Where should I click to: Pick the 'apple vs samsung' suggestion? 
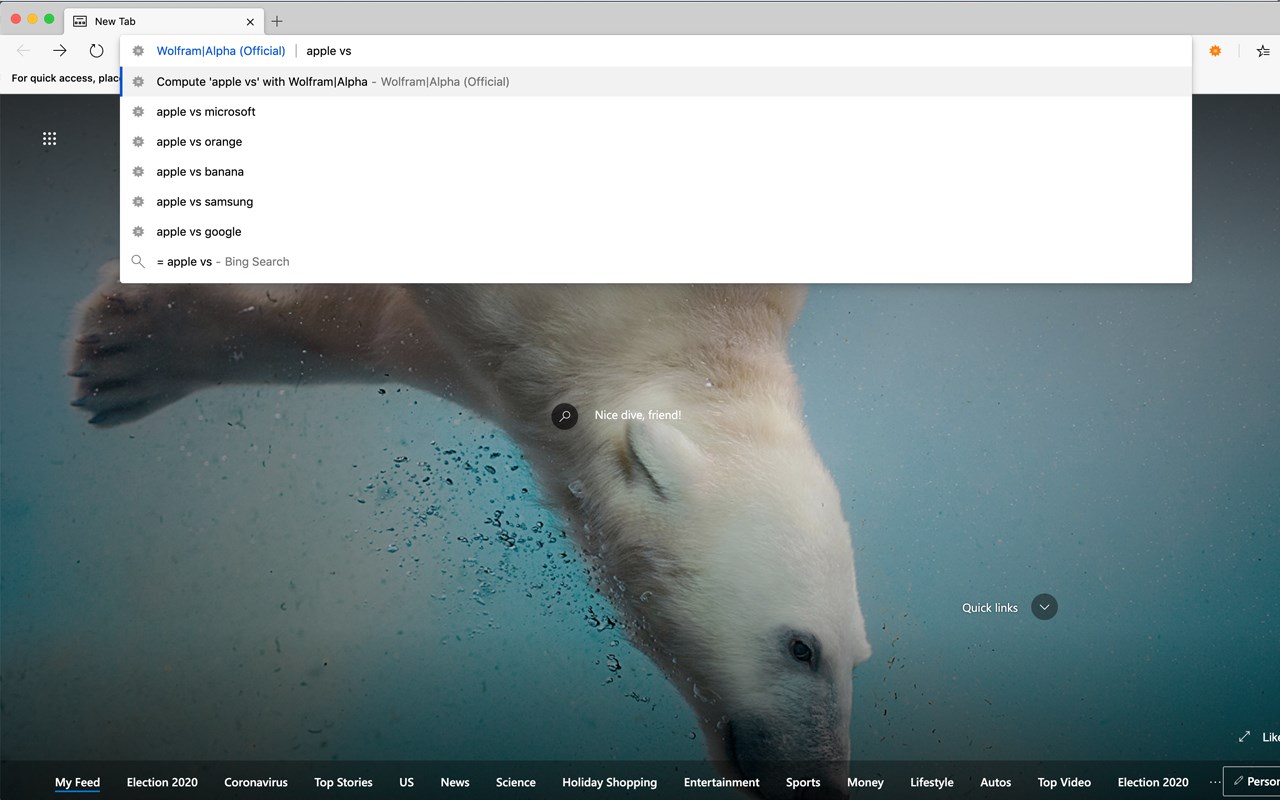(656, 202)
